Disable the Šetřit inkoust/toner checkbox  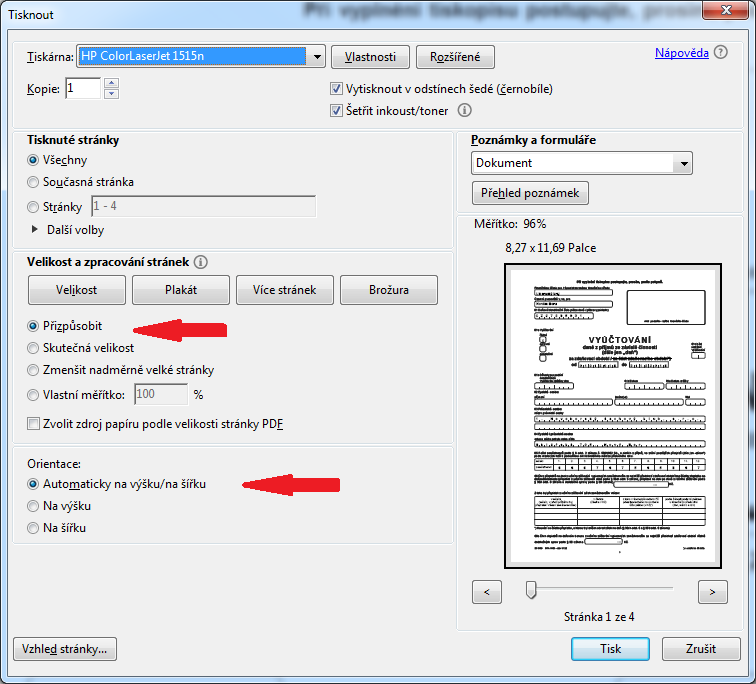click(337, 111)
